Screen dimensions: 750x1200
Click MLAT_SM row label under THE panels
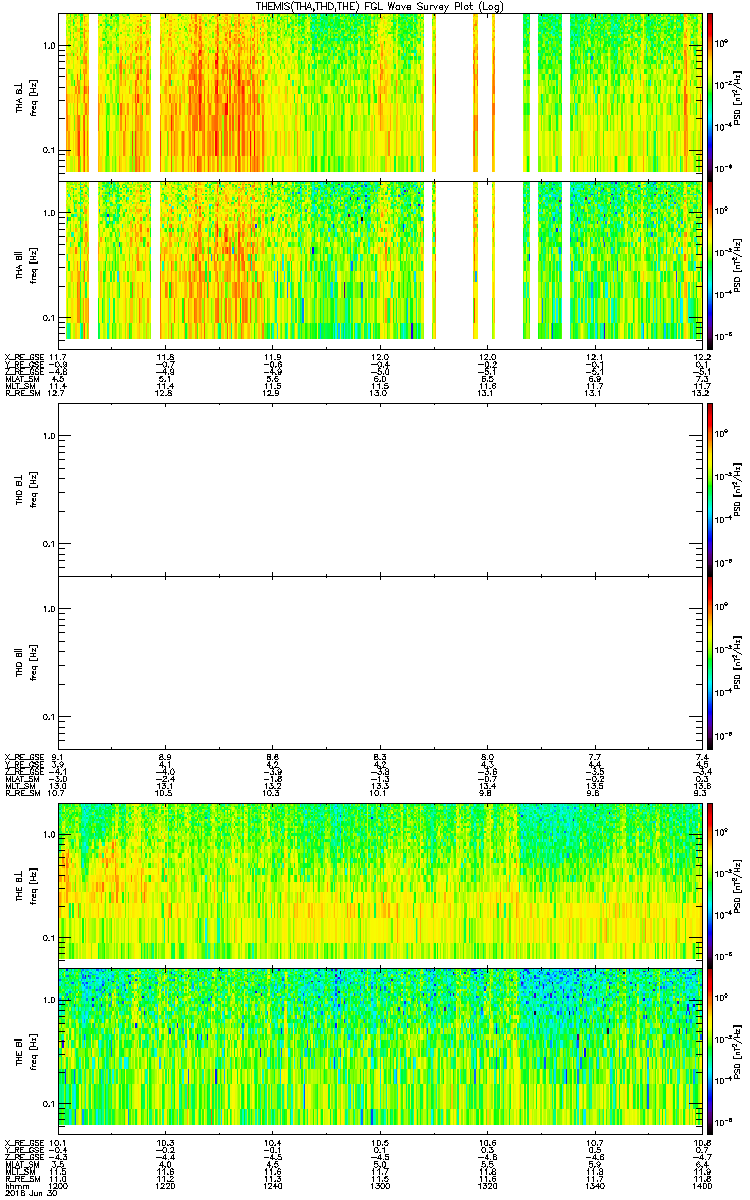point(20,1165)
